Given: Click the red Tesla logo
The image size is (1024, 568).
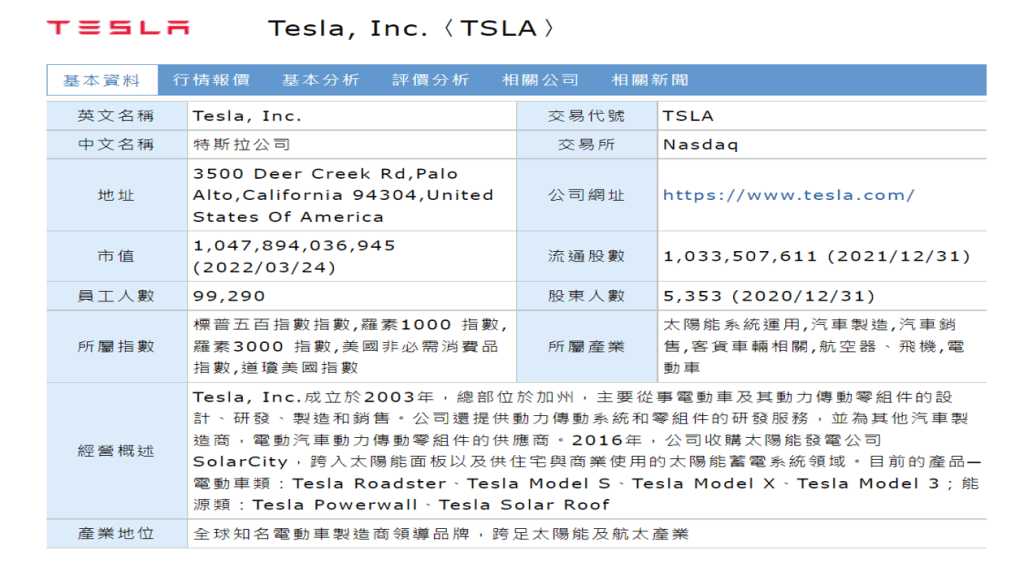Looking at the screenshot, I should pos(118,28).
